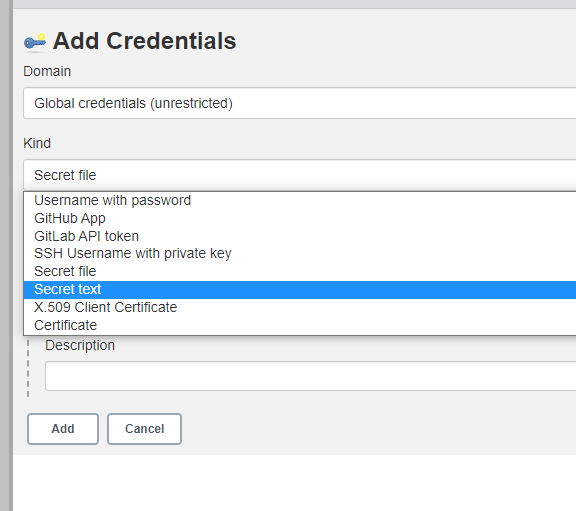This screenshot has width=576, height=511.
Task: Click the blank white area below the form
Action: (294, 483)
